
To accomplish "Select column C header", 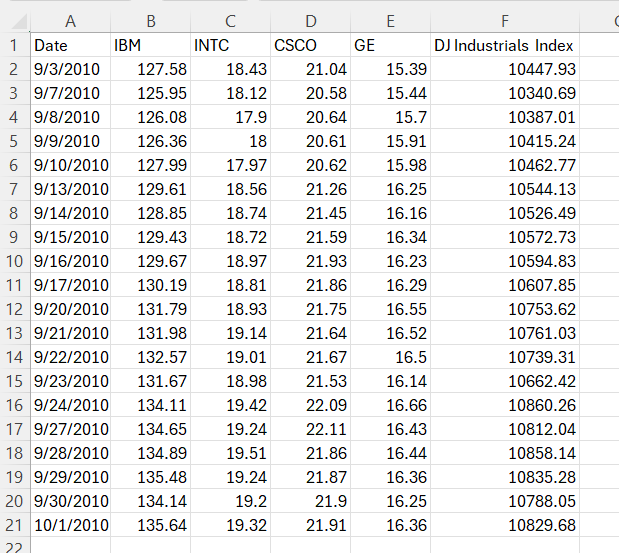I will pos(231,21).
